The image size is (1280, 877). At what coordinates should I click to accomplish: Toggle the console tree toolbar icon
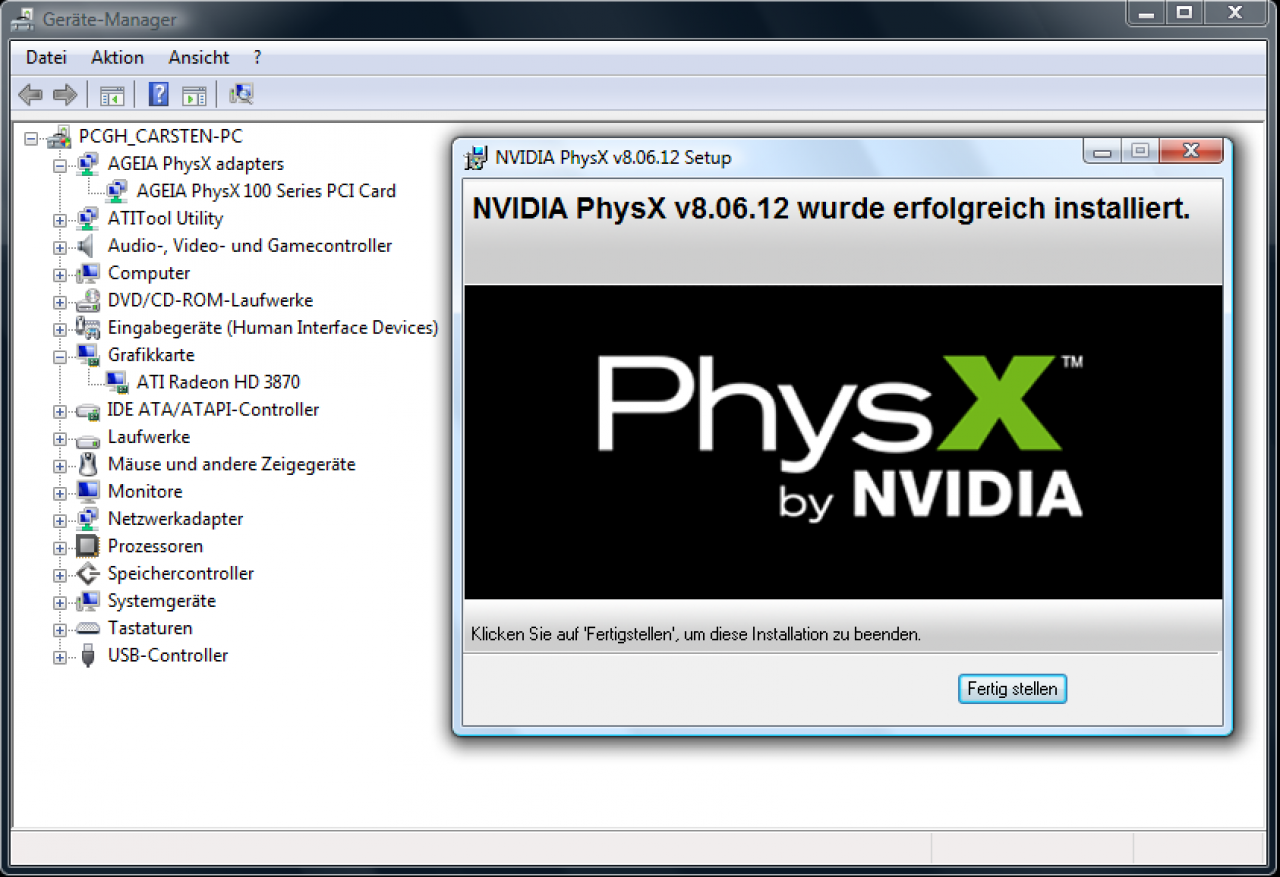pos(112,95)
